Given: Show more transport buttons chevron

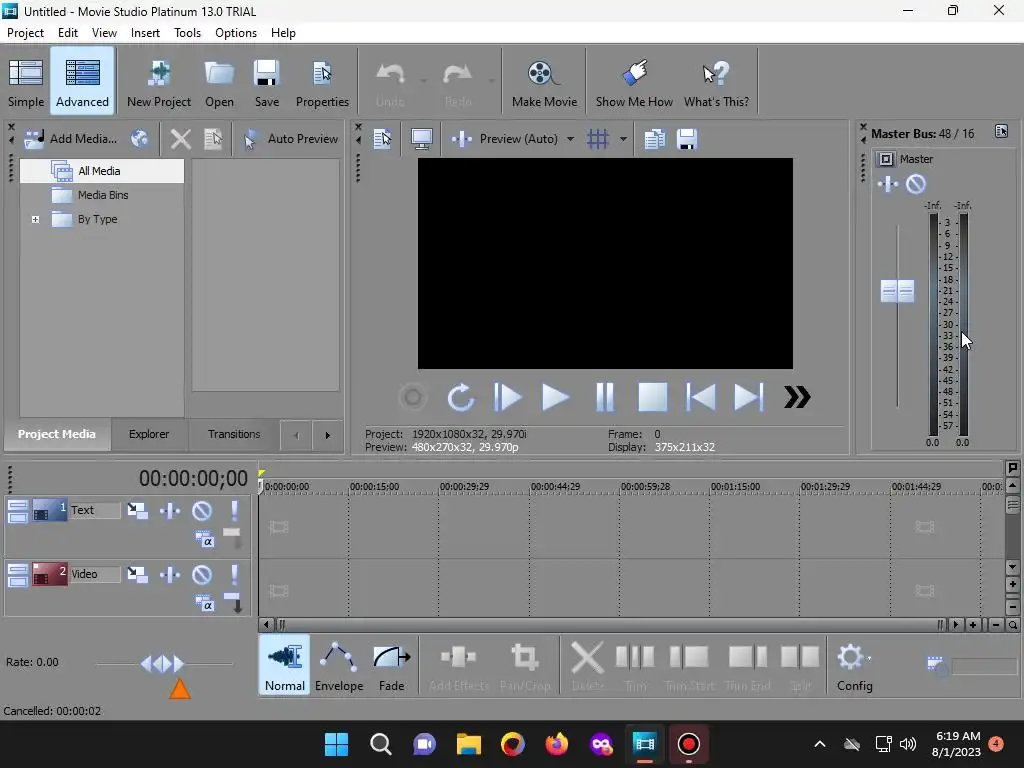Looking at the screenshot, I should [797, 397].
